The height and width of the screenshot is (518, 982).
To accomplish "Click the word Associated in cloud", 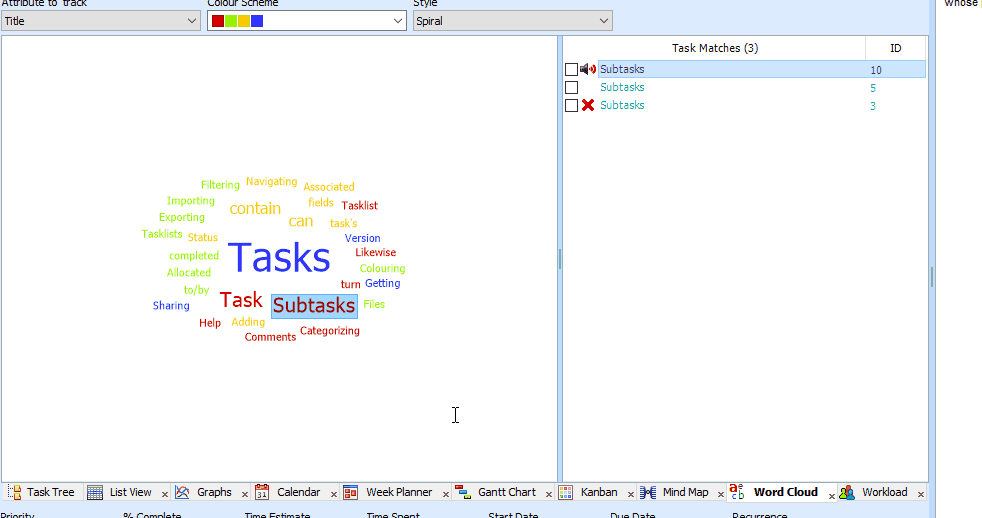I will [329, 187].
